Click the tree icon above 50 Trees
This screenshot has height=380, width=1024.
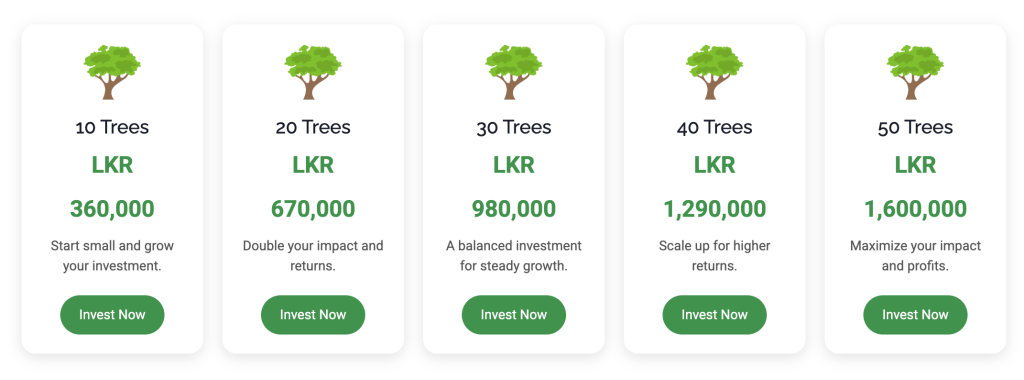coord(916,72)
